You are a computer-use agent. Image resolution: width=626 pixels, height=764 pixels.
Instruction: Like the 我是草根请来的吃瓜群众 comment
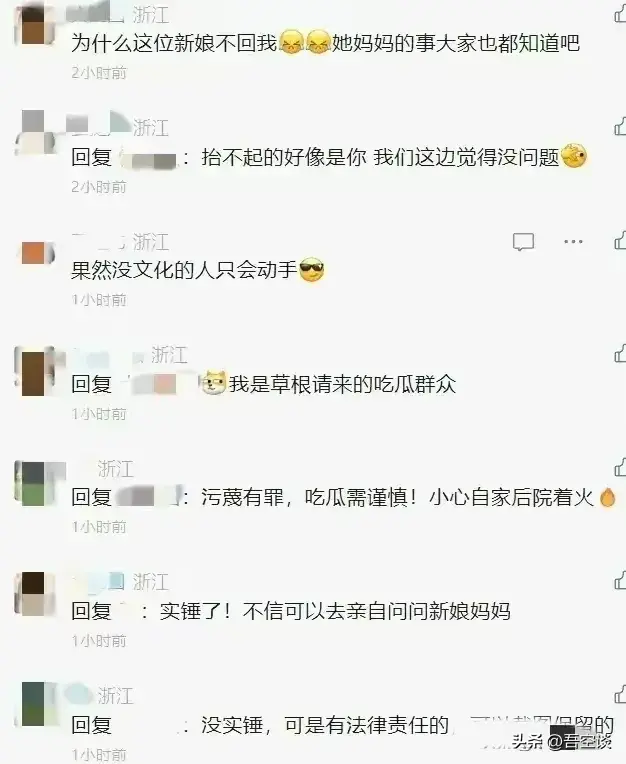[x=620, y=353]
